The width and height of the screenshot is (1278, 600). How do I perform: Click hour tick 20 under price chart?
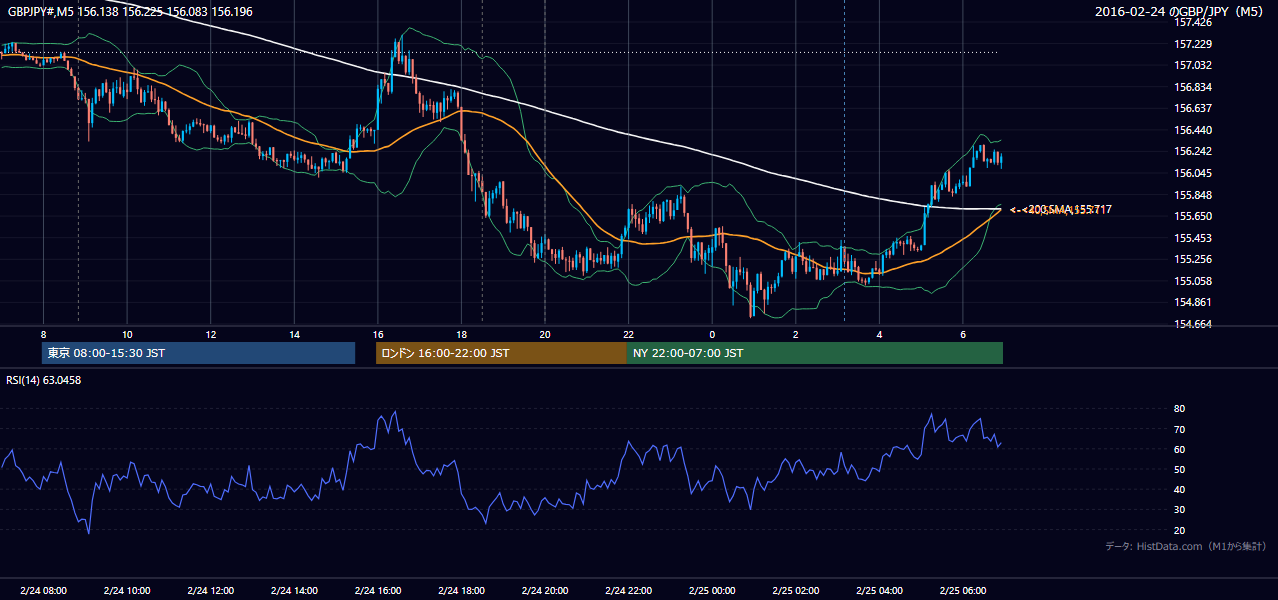click(545, 334)
